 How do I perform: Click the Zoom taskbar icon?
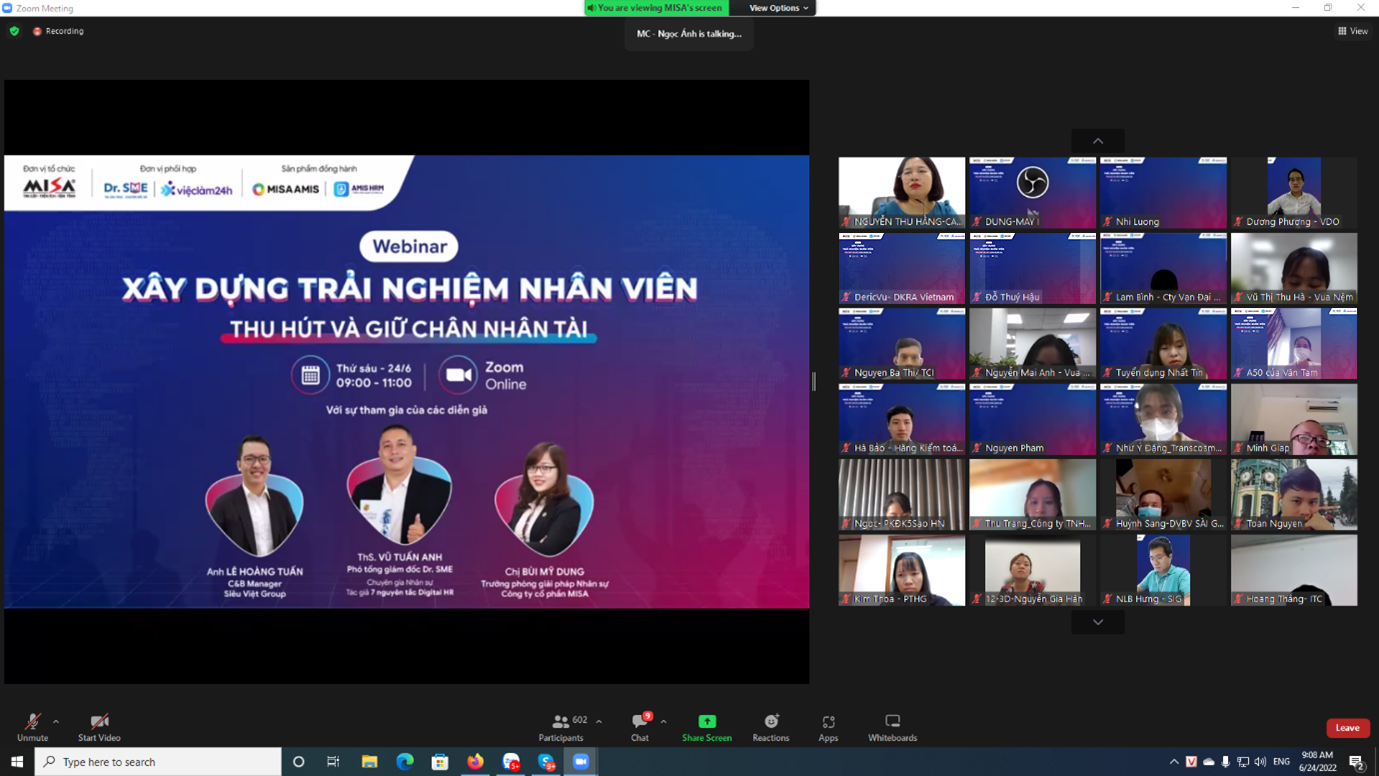tap(580, 762)
